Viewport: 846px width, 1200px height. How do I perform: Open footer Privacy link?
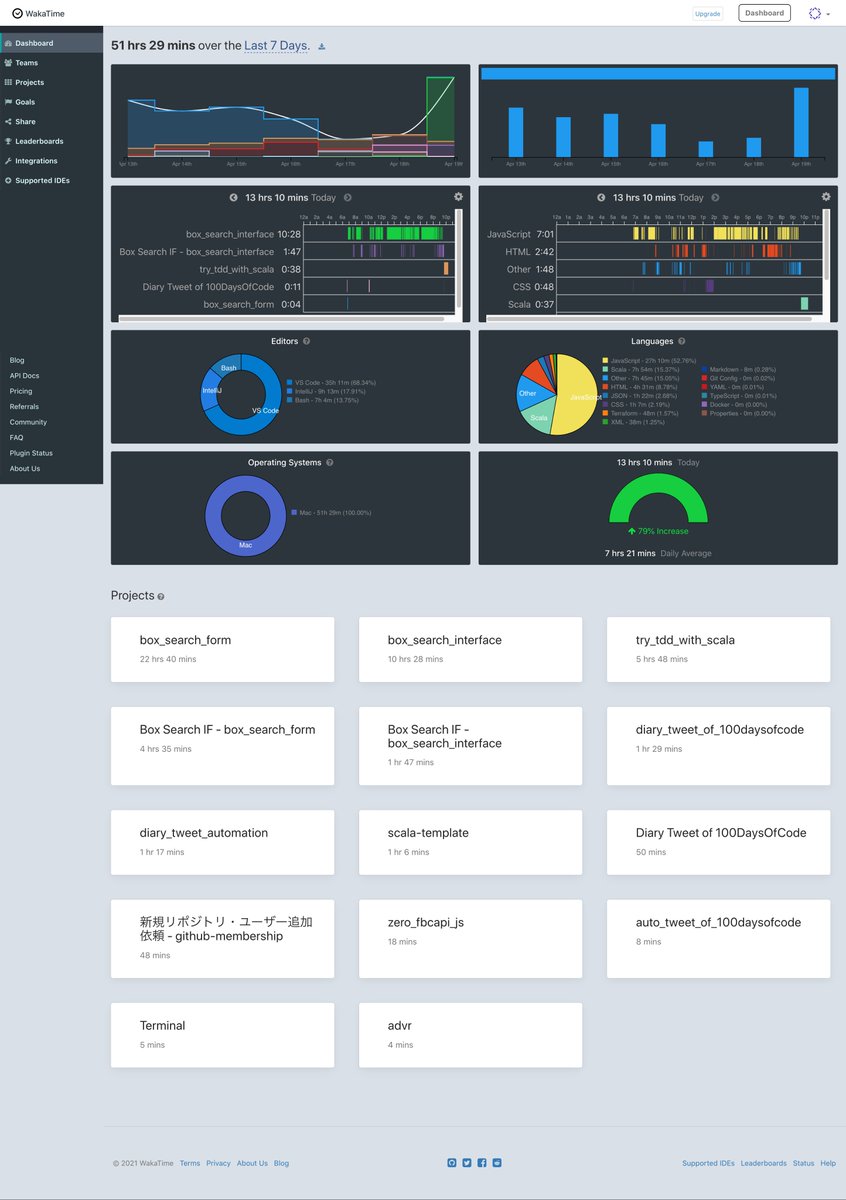pos(218,1163)
